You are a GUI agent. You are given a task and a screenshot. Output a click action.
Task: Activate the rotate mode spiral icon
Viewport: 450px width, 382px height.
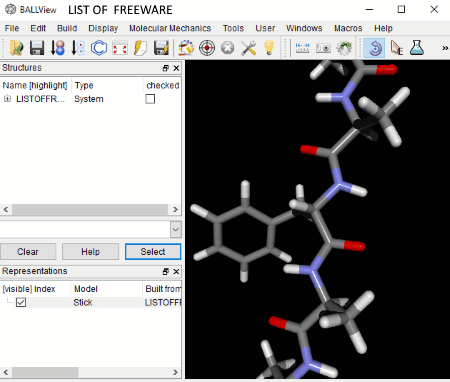click(x=374, y=48)
